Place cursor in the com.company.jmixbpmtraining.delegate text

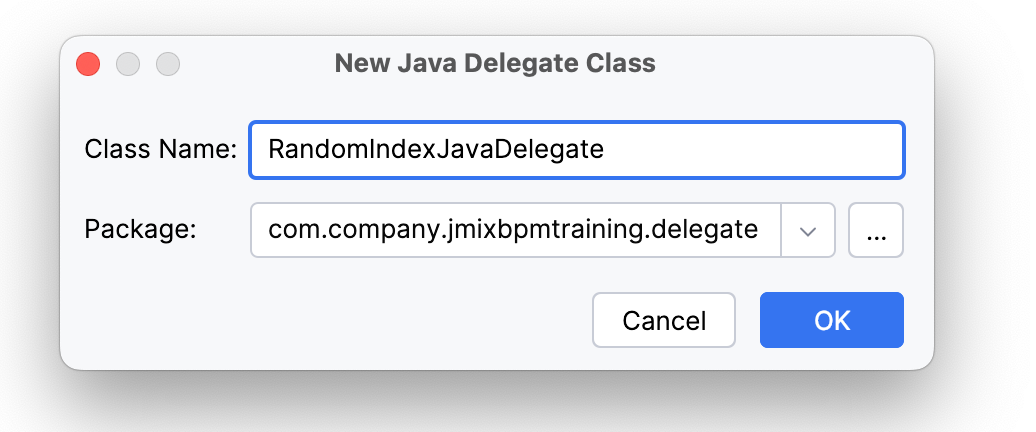point(512,230)
